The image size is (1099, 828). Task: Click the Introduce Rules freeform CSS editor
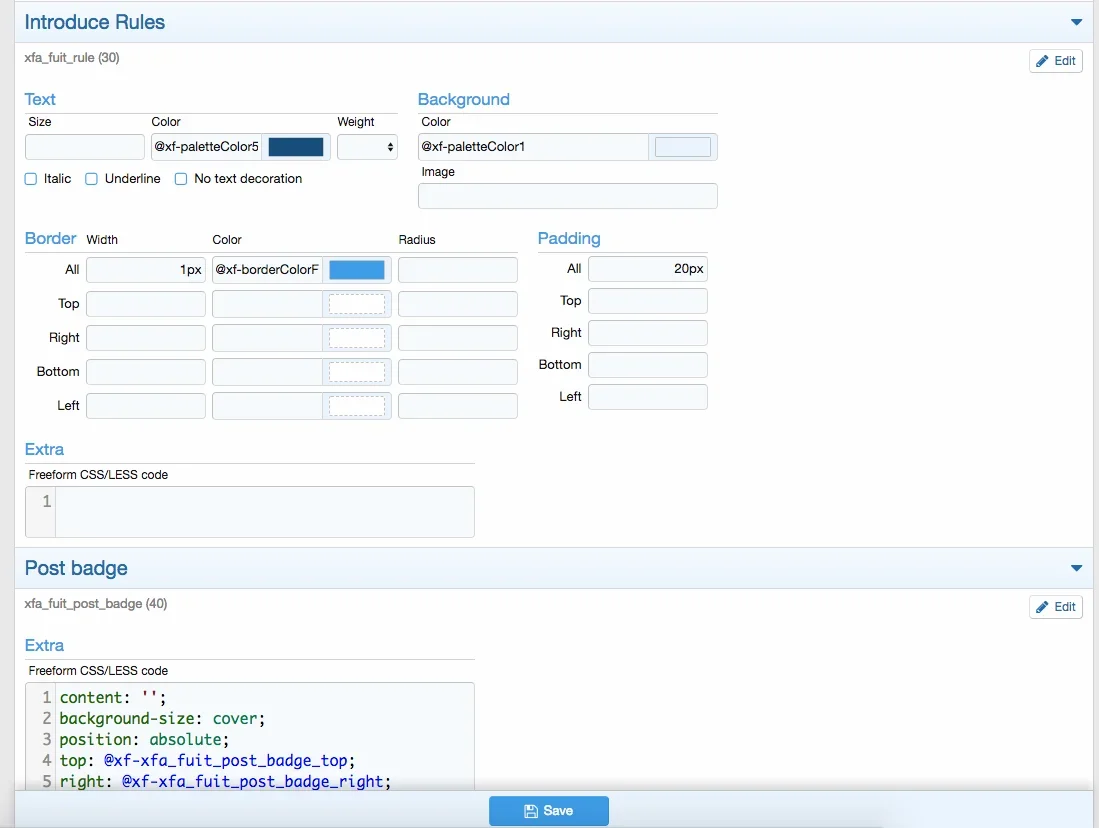point(264,512)
